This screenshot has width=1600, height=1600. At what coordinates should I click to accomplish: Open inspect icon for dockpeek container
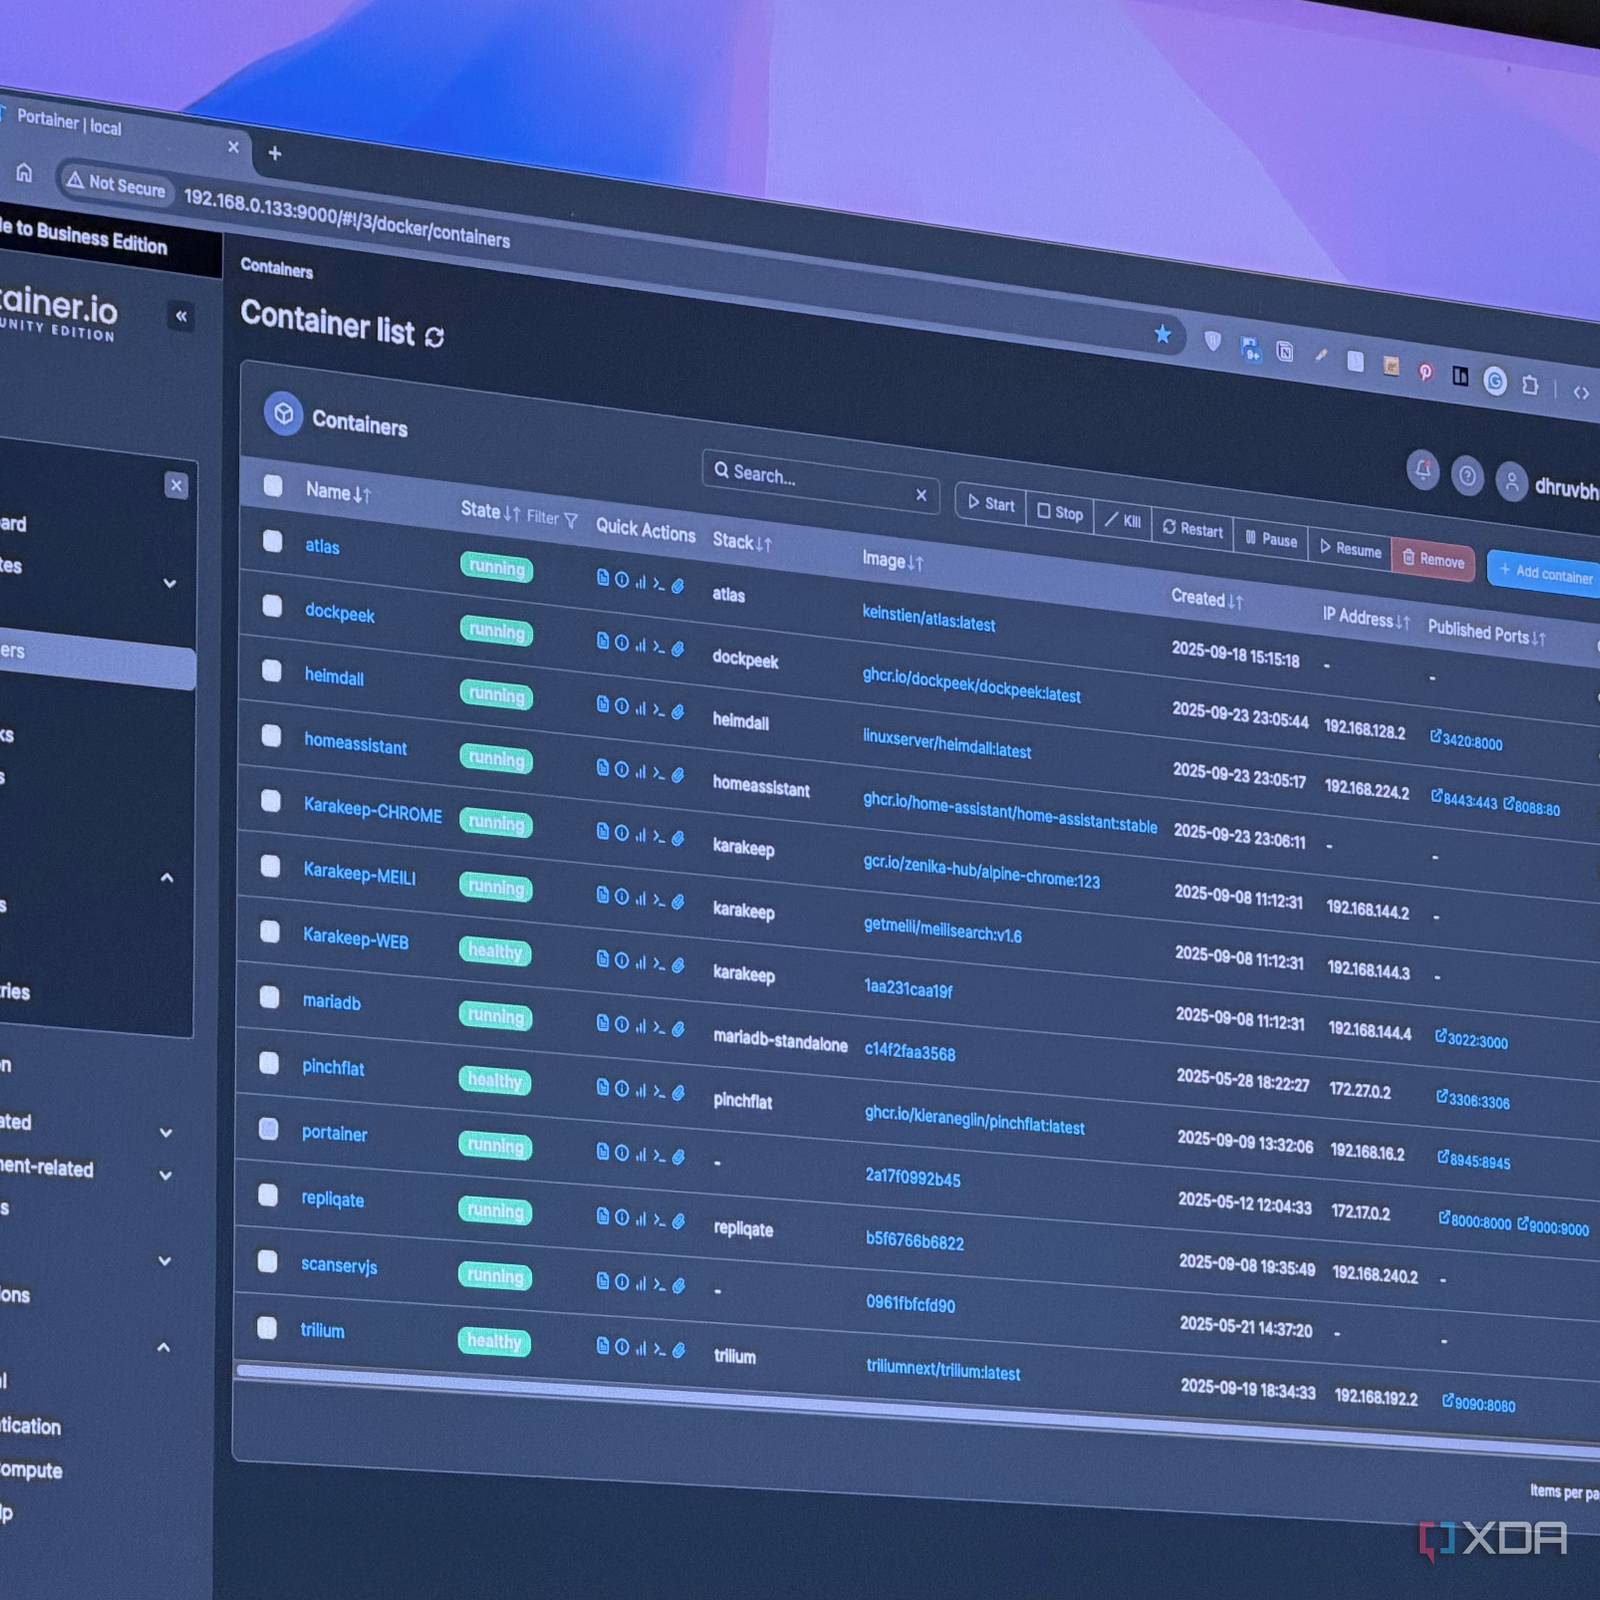[622, 643]
